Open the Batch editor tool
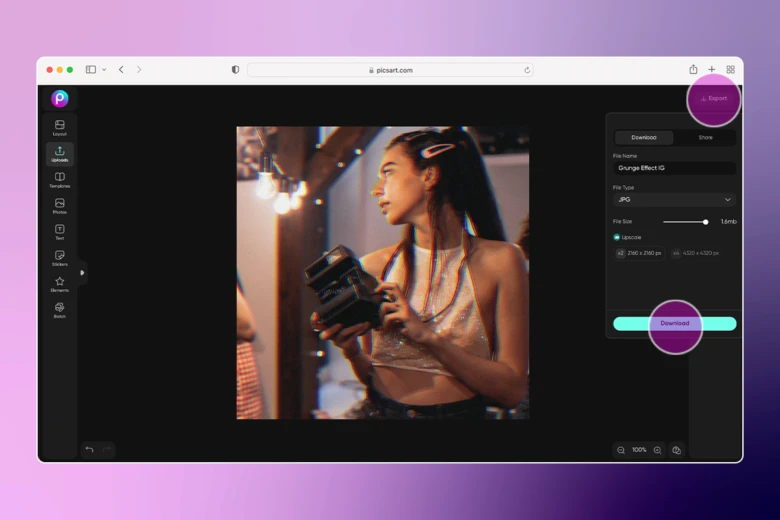The width and height of the screenshot is (780, 520). pos(60,310)
